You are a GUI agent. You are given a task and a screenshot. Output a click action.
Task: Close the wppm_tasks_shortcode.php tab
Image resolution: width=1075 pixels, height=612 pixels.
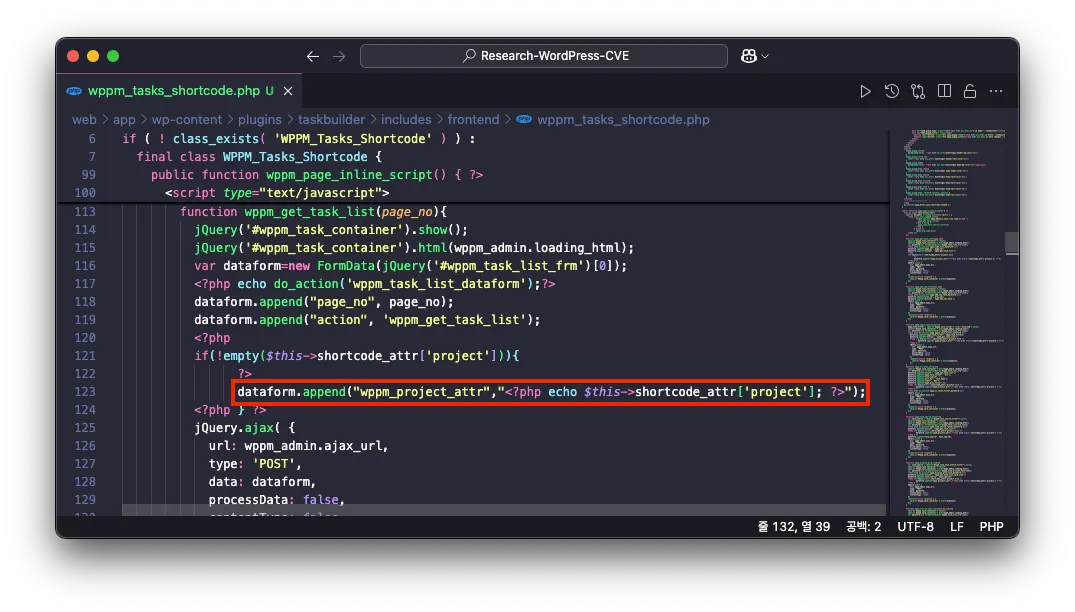click(x=288, y=91)
